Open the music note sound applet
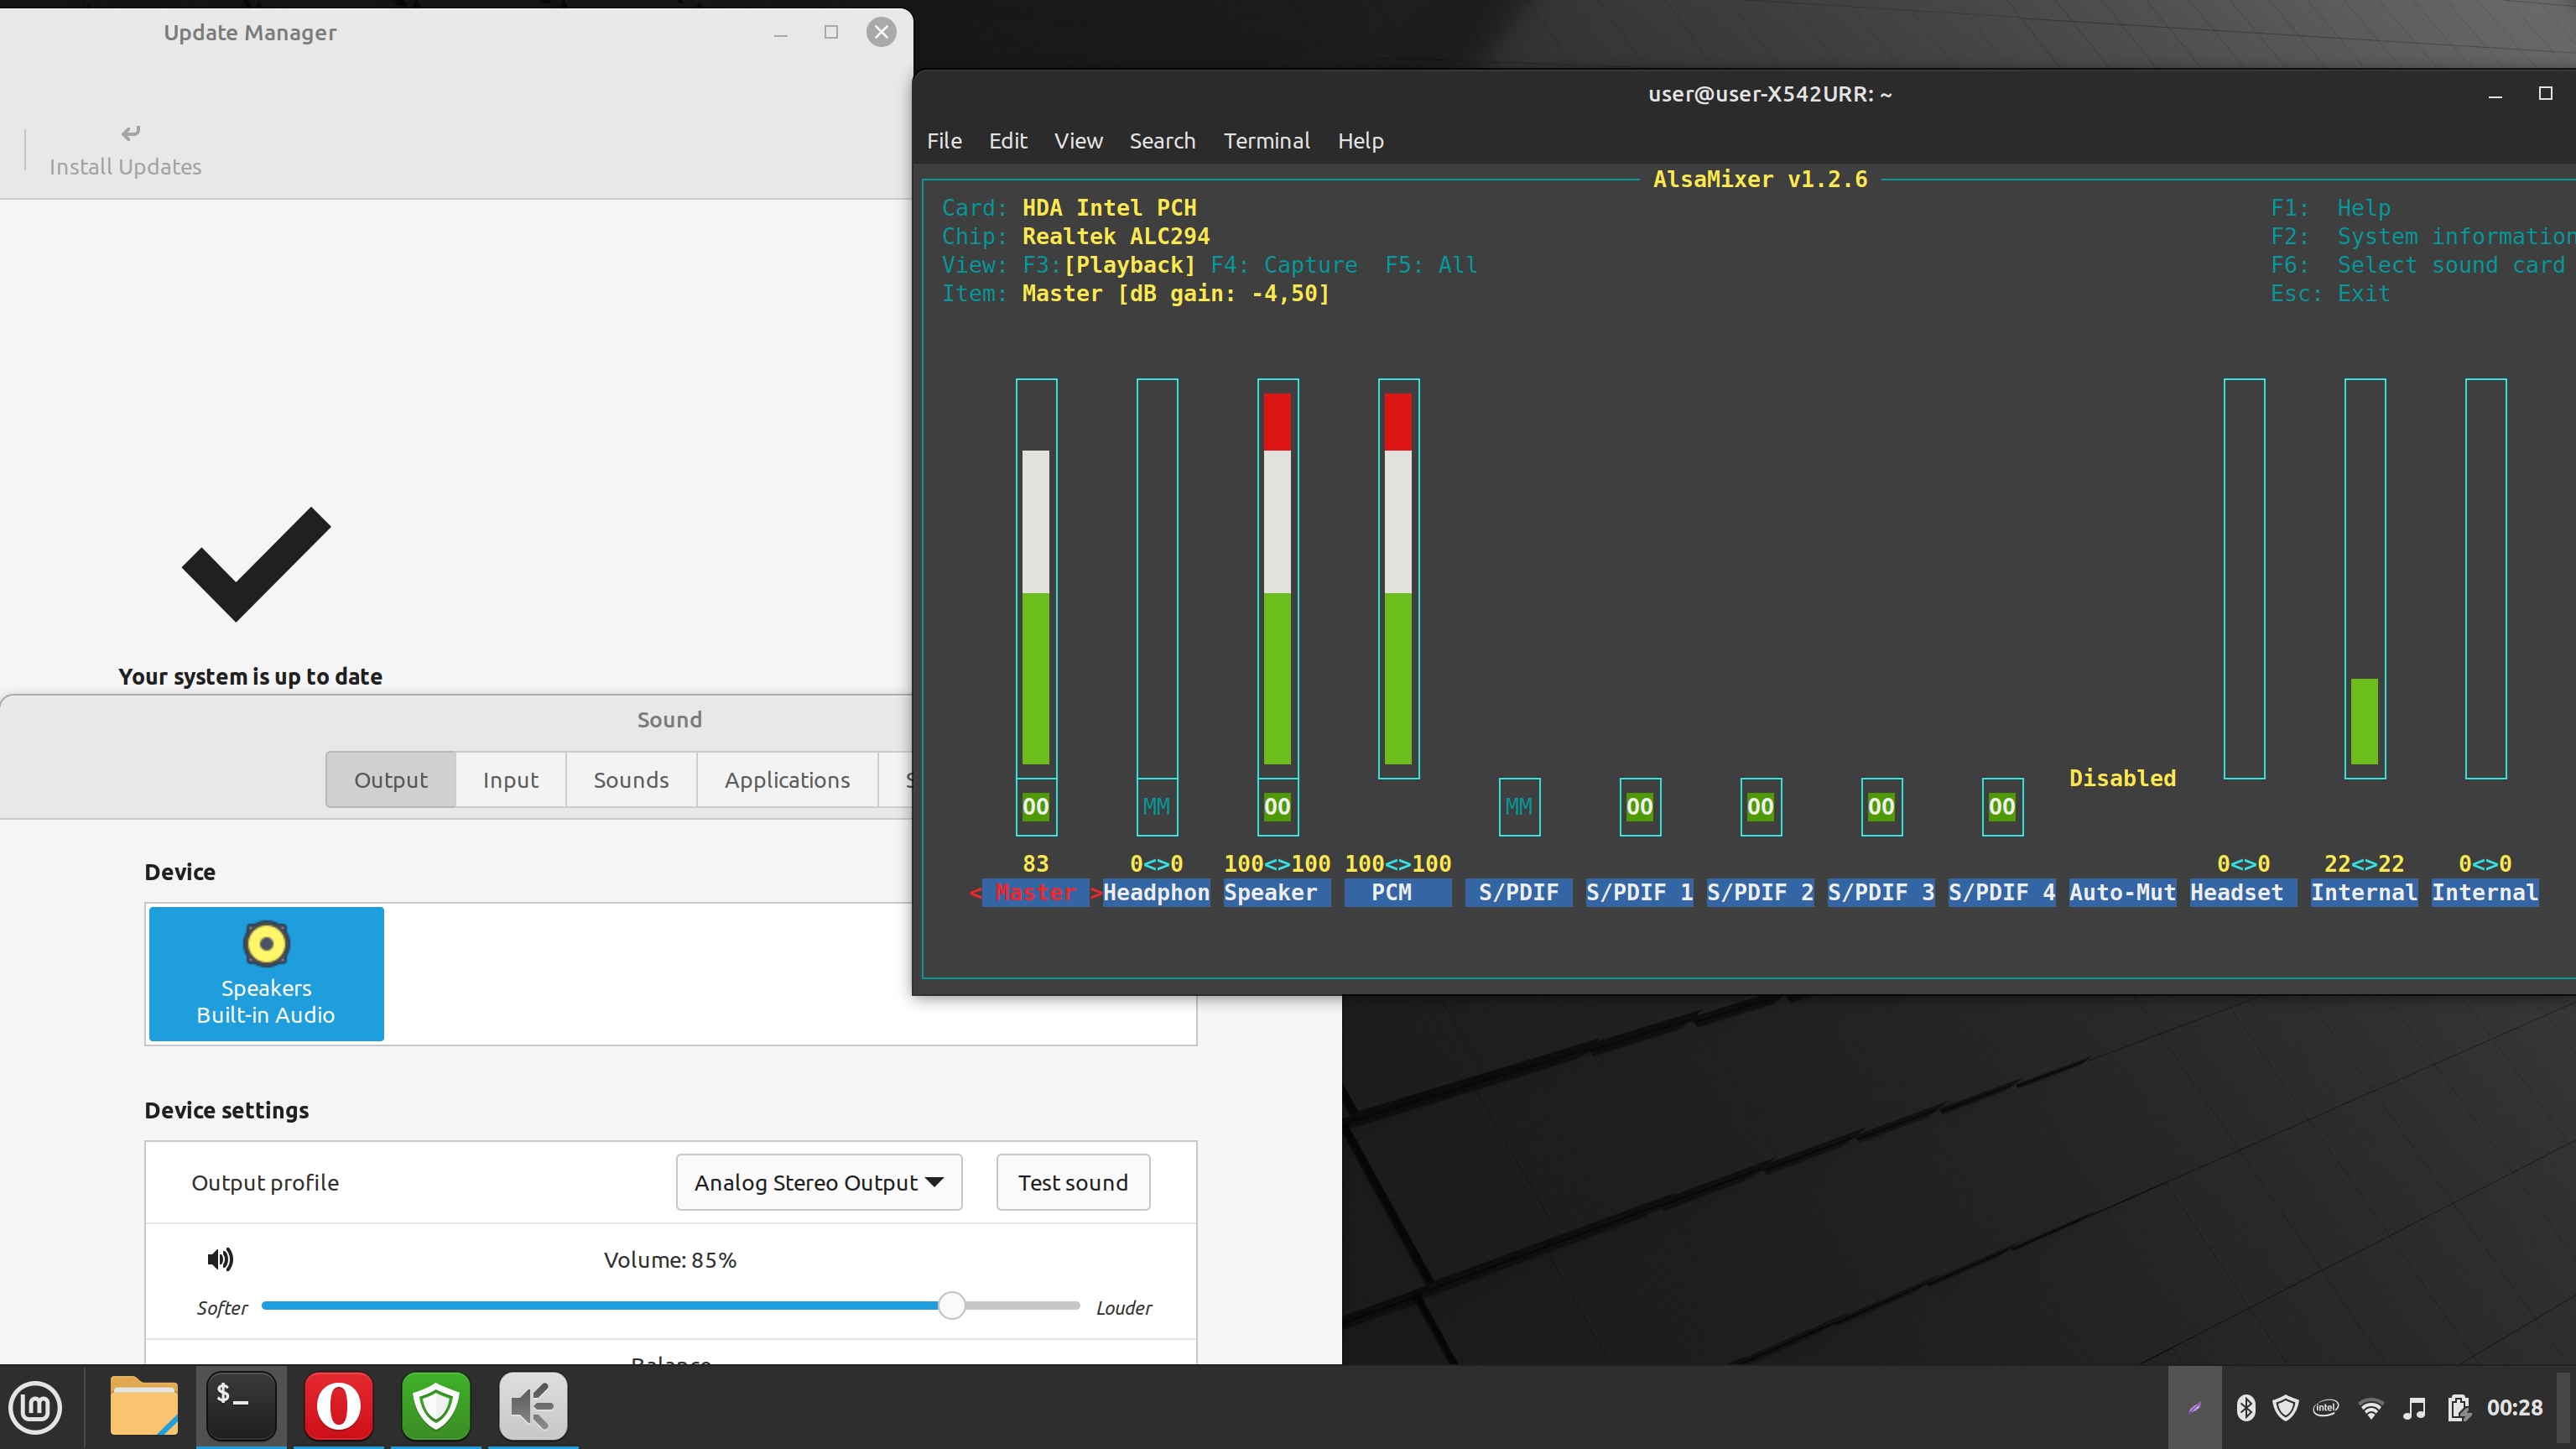The width and height of the screenshot is (2576, 1449). tap(2414, 1408)
